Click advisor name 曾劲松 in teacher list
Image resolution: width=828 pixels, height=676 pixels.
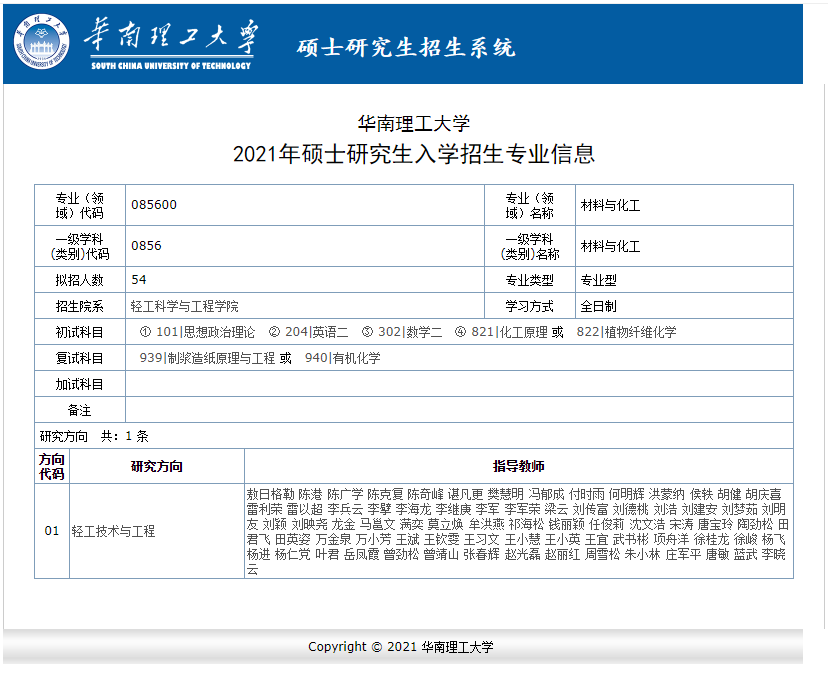(x=401, y=555)
